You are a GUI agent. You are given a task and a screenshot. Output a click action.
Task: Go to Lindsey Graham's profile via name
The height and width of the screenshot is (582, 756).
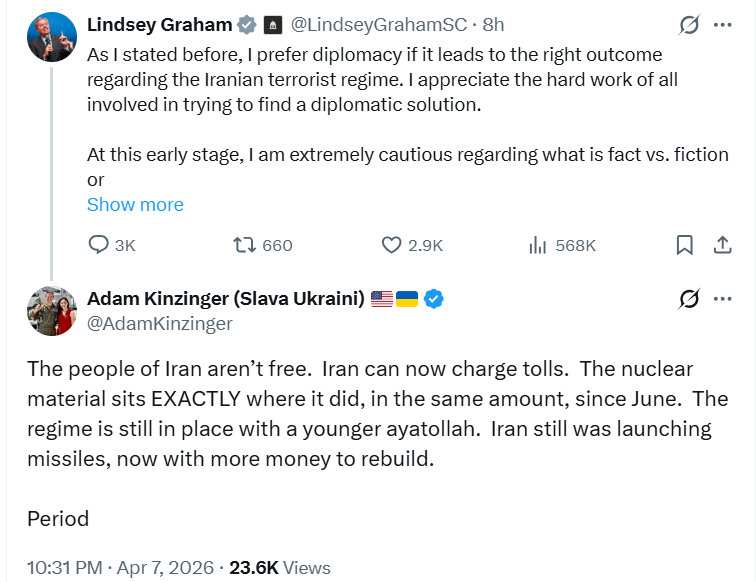point(160,24)
